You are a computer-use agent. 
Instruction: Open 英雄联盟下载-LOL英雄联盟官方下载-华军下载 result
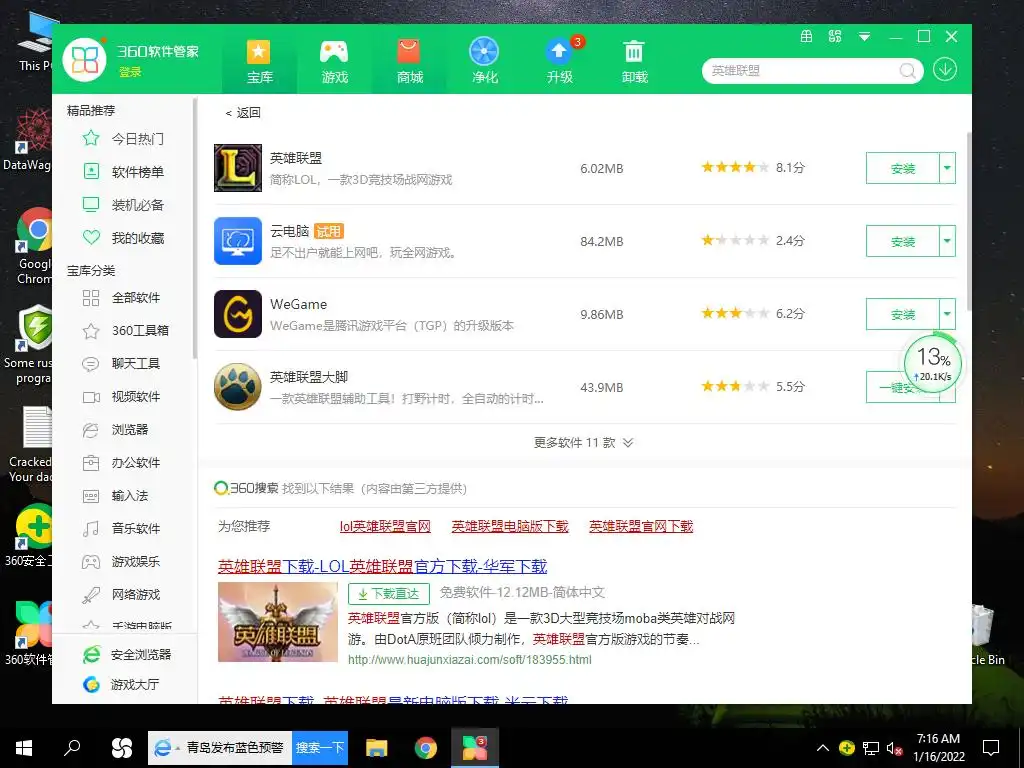pyautogui.click(x=383, y=566)
